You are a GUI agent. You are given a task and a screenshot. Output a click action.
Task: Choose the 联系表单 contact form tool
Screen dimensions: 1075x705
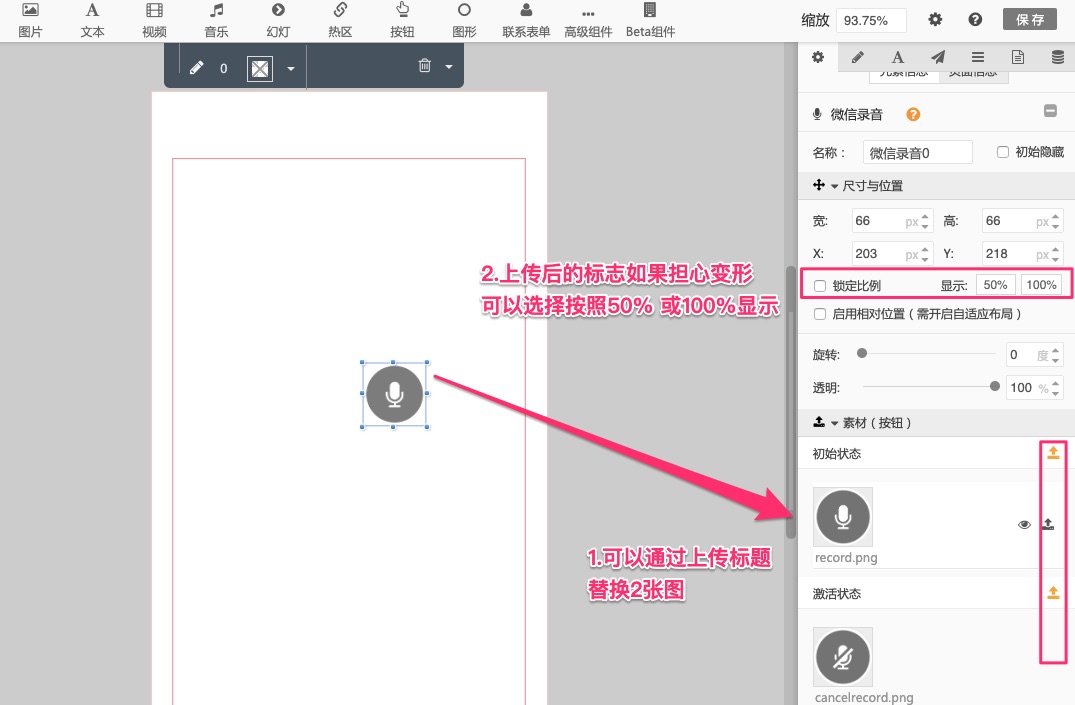526,19
